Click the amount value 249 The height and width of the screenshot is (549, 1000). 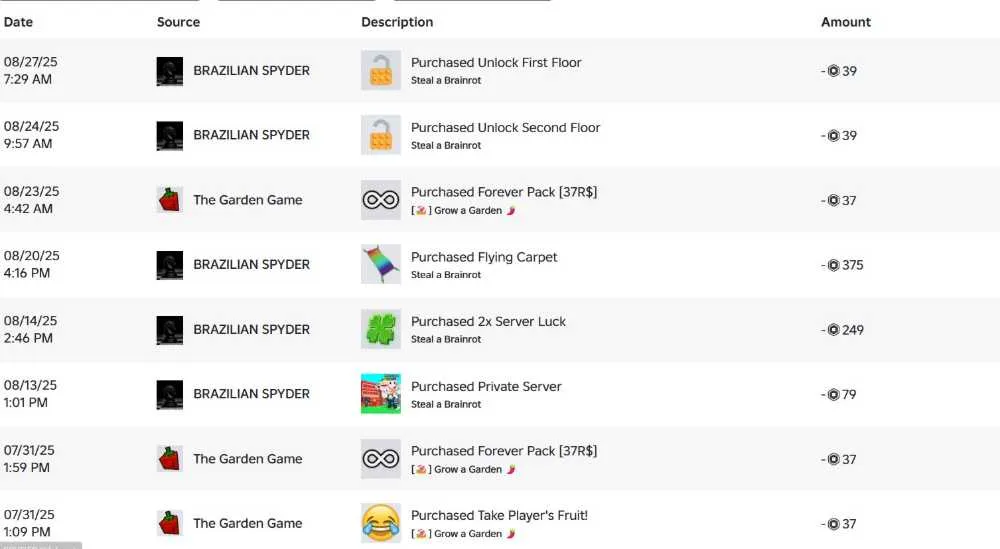tap(853, 330)
